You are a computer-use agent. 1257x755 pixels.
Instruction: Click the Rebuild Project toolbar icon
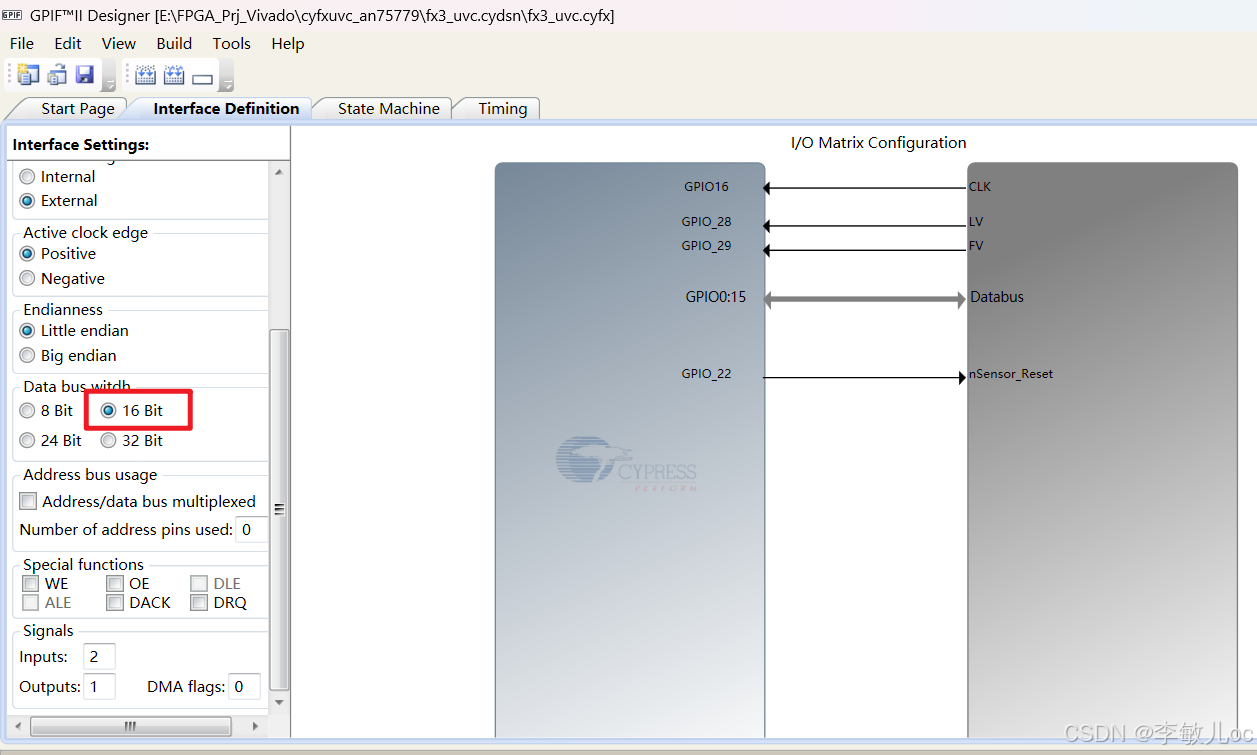174,75
